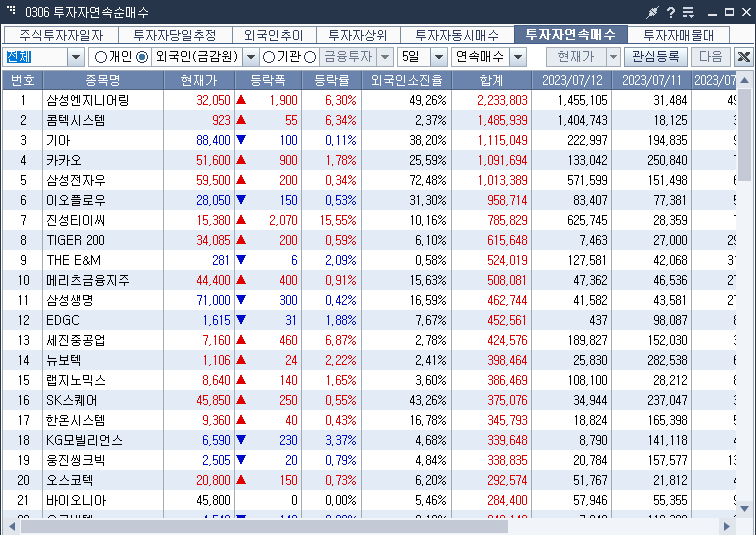Image resolution: width=756 pixels, height=535 pixels.
Task: Click down arrow indicator in KG모빌리언스 row
Action: pos(242,440)
